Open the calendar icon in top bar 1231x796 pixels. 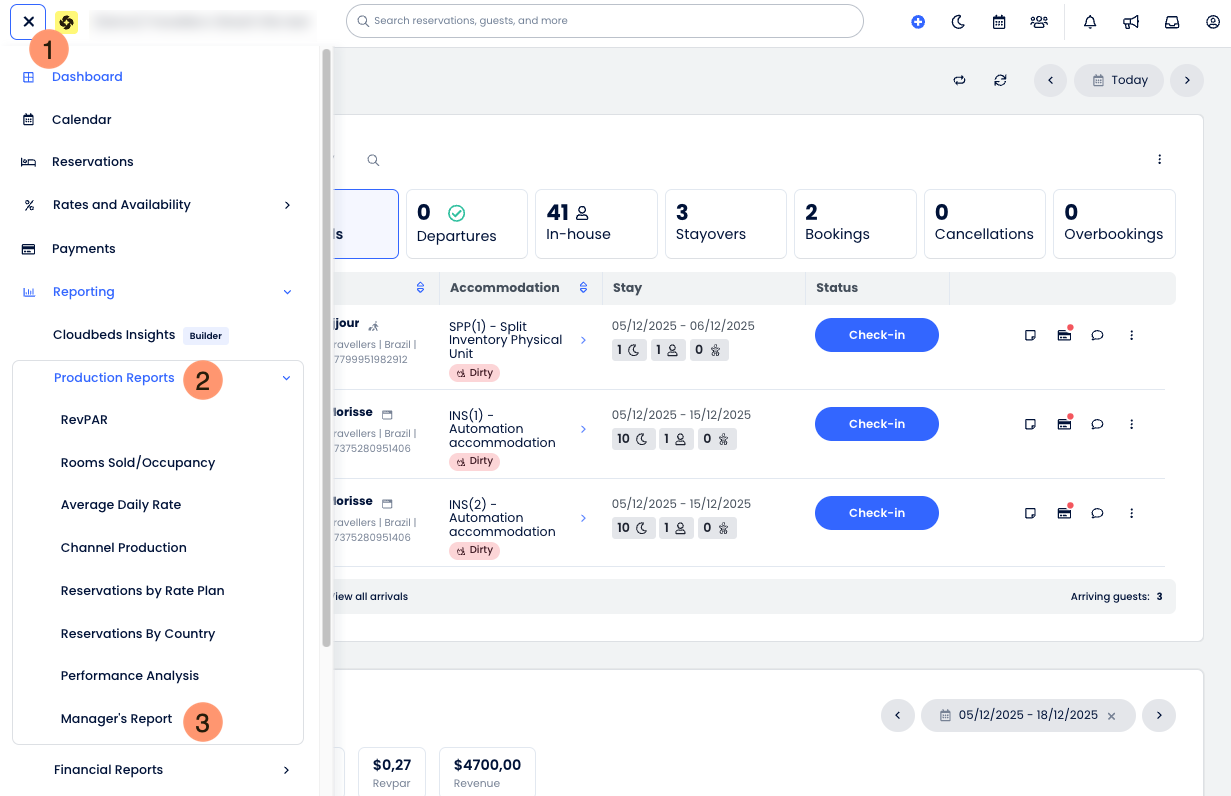pyautogui.click(x=998, y=22)
